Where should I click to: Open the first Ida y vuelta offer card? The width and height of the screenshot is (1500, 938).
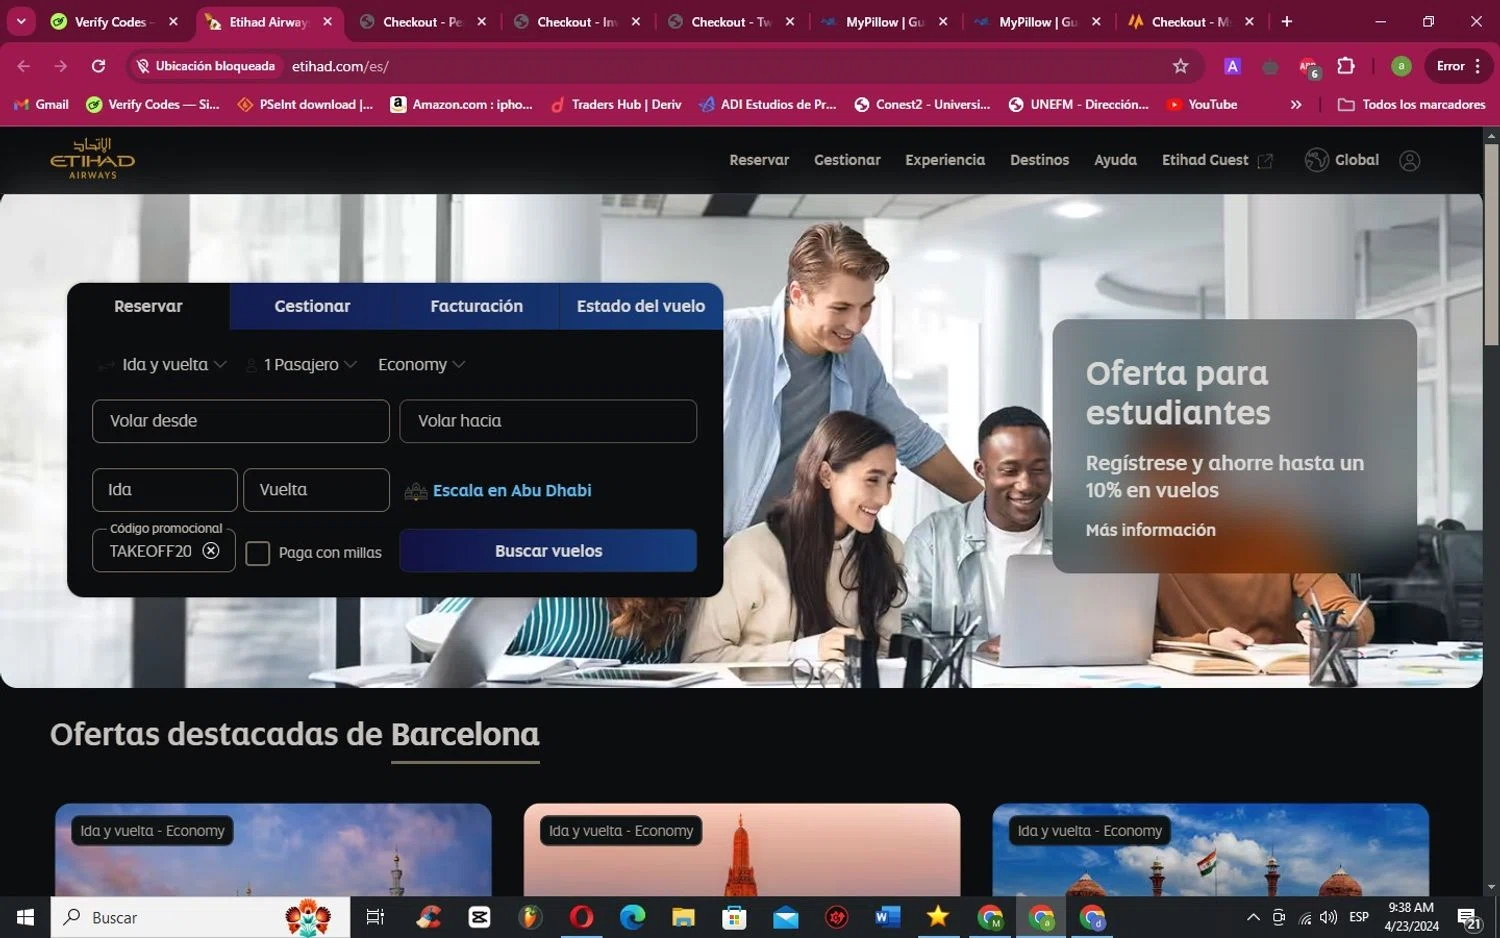pyautogui.click(x=273, y=850)
